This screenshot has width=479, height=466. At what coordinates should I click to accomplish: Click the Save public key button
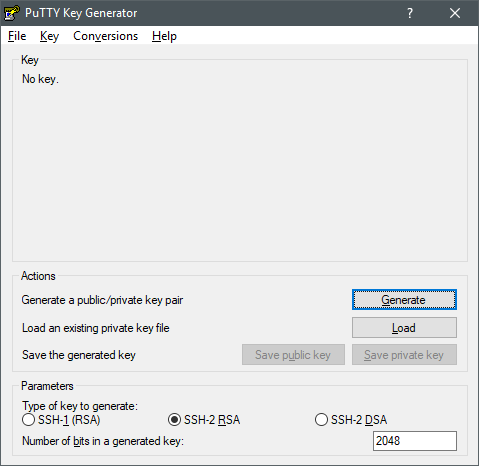point(293,355)
